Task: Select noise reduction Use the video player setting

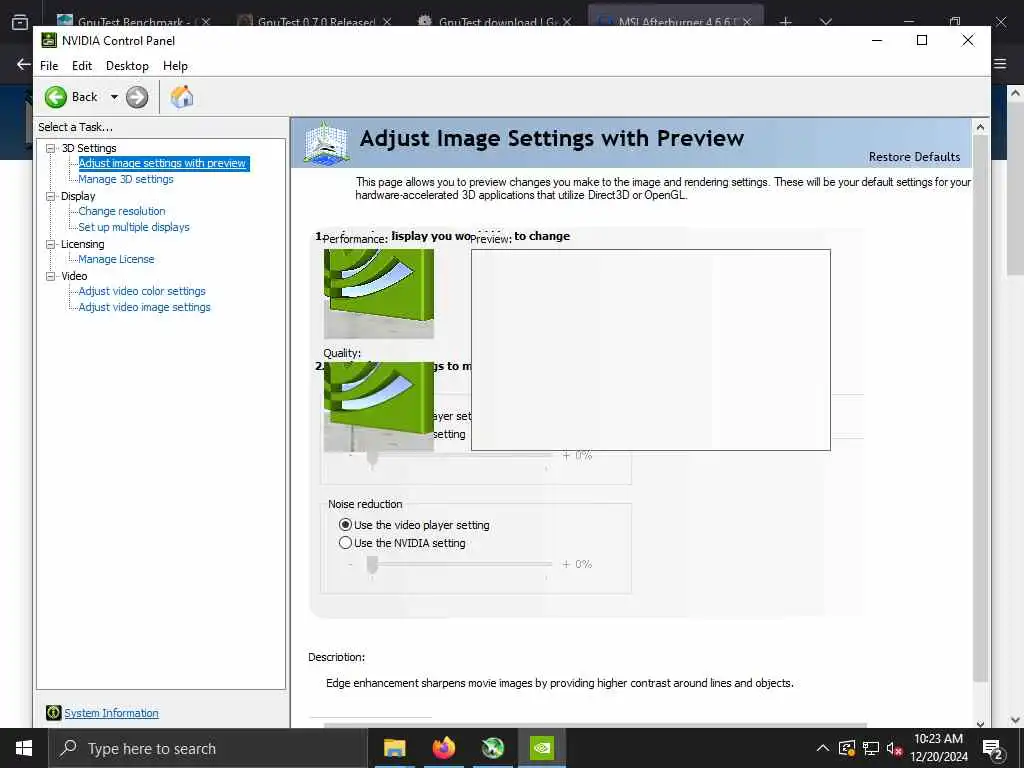Action: pyautogui.click(x=345, y=525)
